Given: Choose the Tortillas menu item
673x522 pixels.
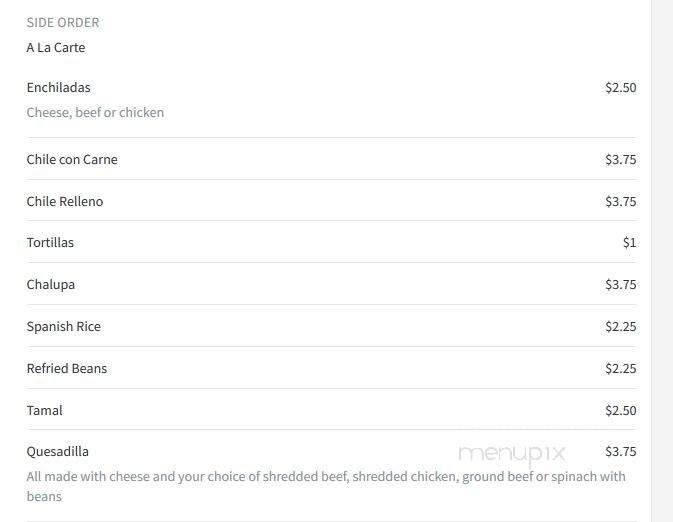Looking at the screenshot, I should coord(50,243).
